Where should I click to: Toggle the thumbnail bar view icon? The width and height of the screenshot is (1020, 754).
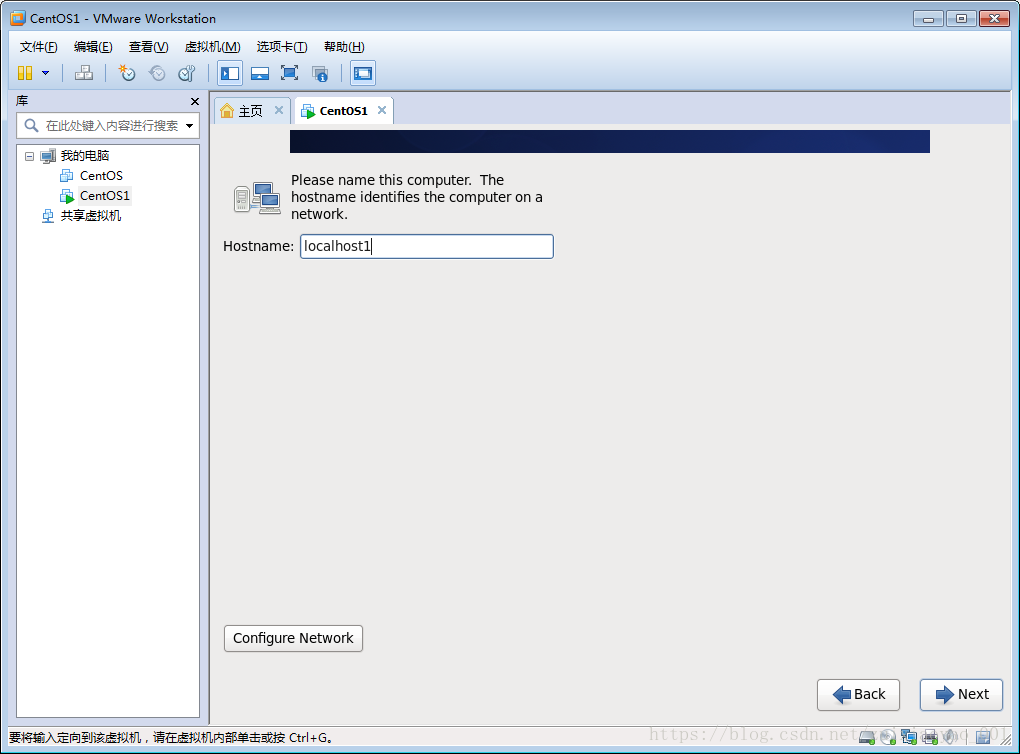[260, 73]
